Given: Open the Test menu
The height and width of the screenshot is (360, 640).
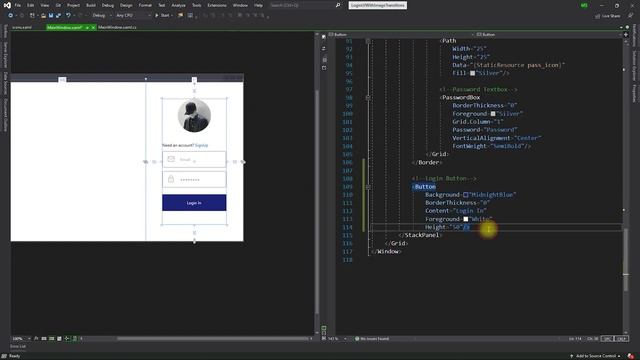Looking at the screenshot, I should [x=162, y=5].
